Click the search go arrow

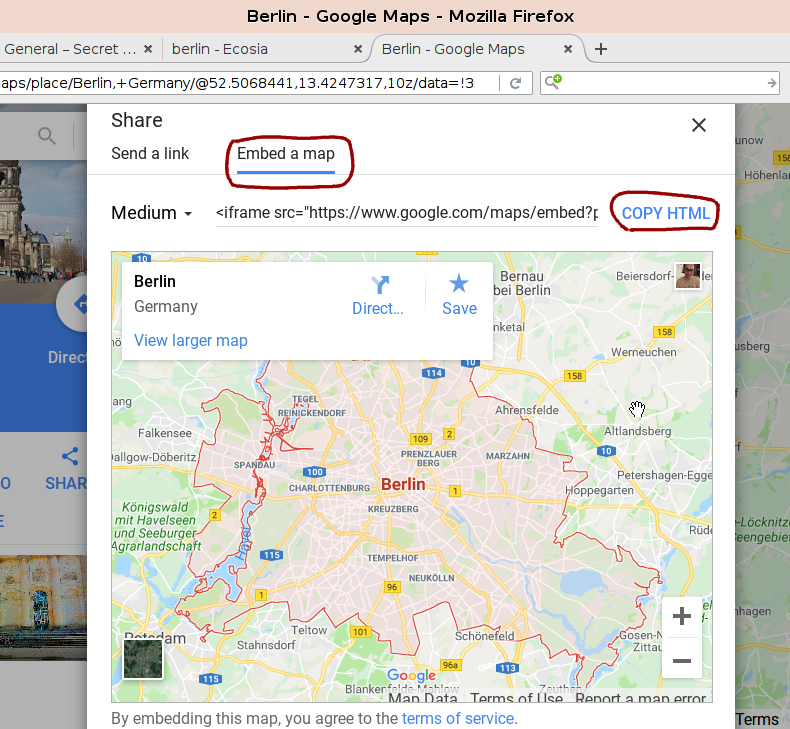[x=771, y=83]
